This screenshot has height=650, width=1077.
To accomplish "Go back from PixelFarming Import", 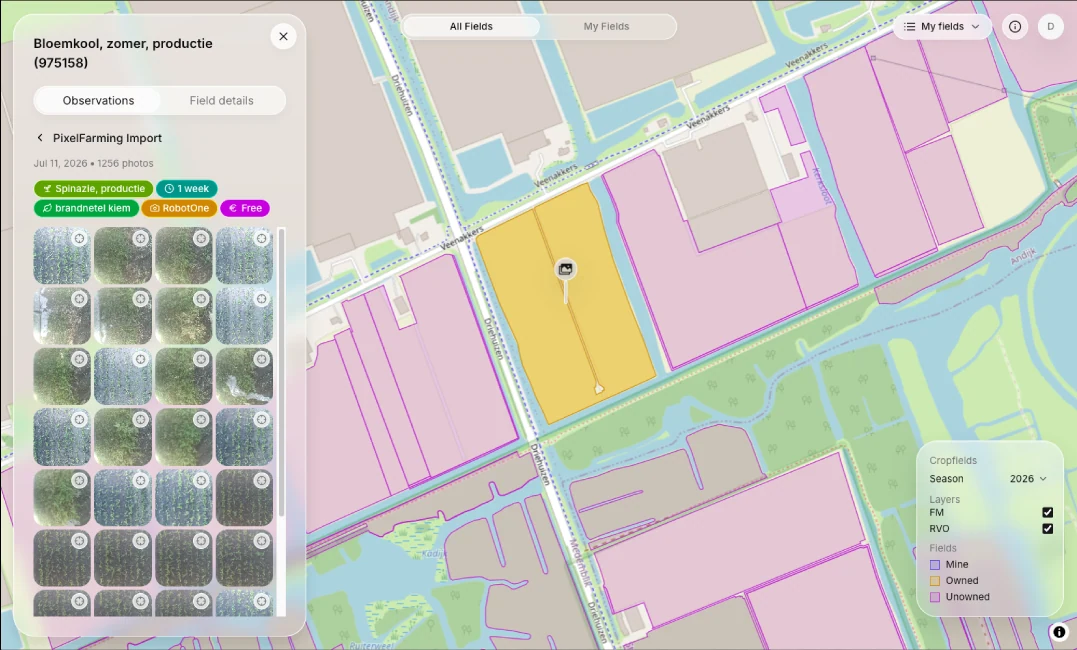I will [x=40, y=137].
